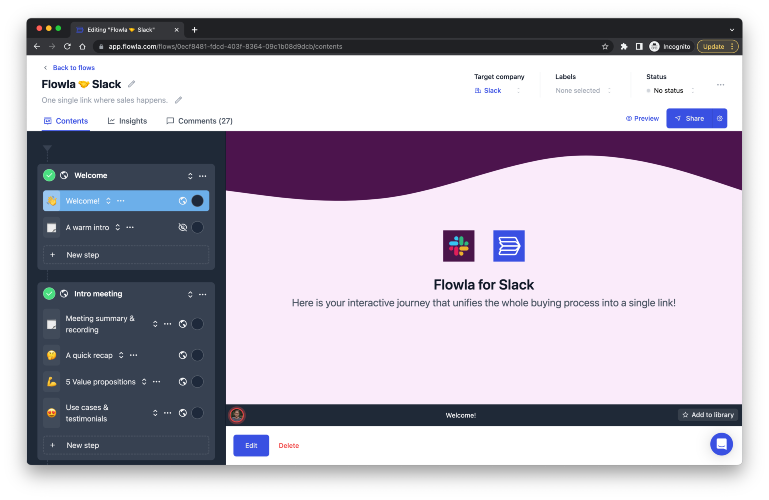Open the Intro meeting section more options
Viewport: 769px width, 500px height.
pos(203,295)
